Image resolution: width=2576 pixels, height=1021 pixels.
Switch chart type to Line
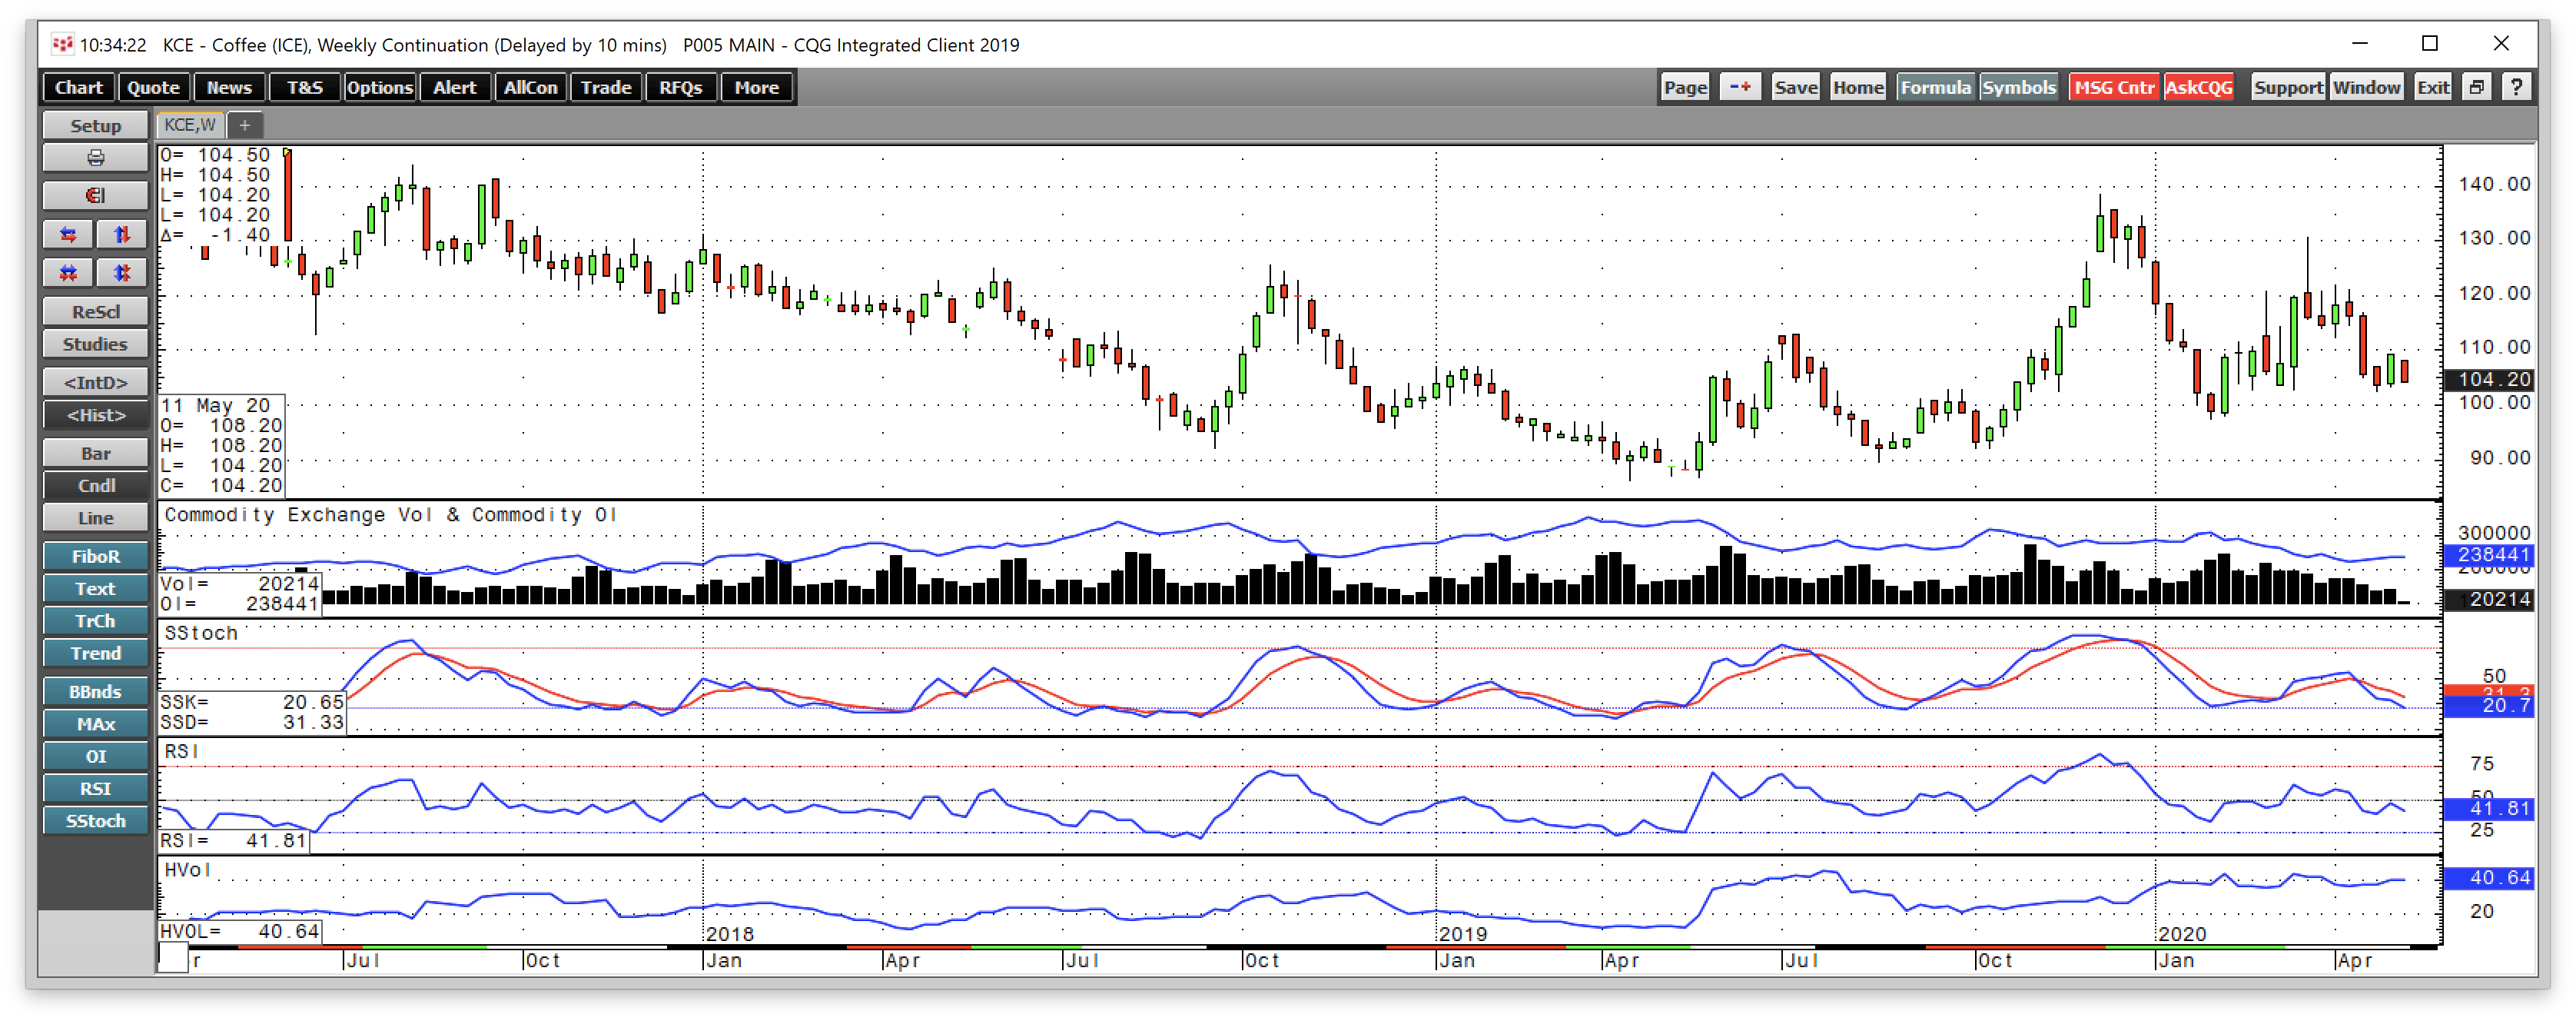coord(95,518)
